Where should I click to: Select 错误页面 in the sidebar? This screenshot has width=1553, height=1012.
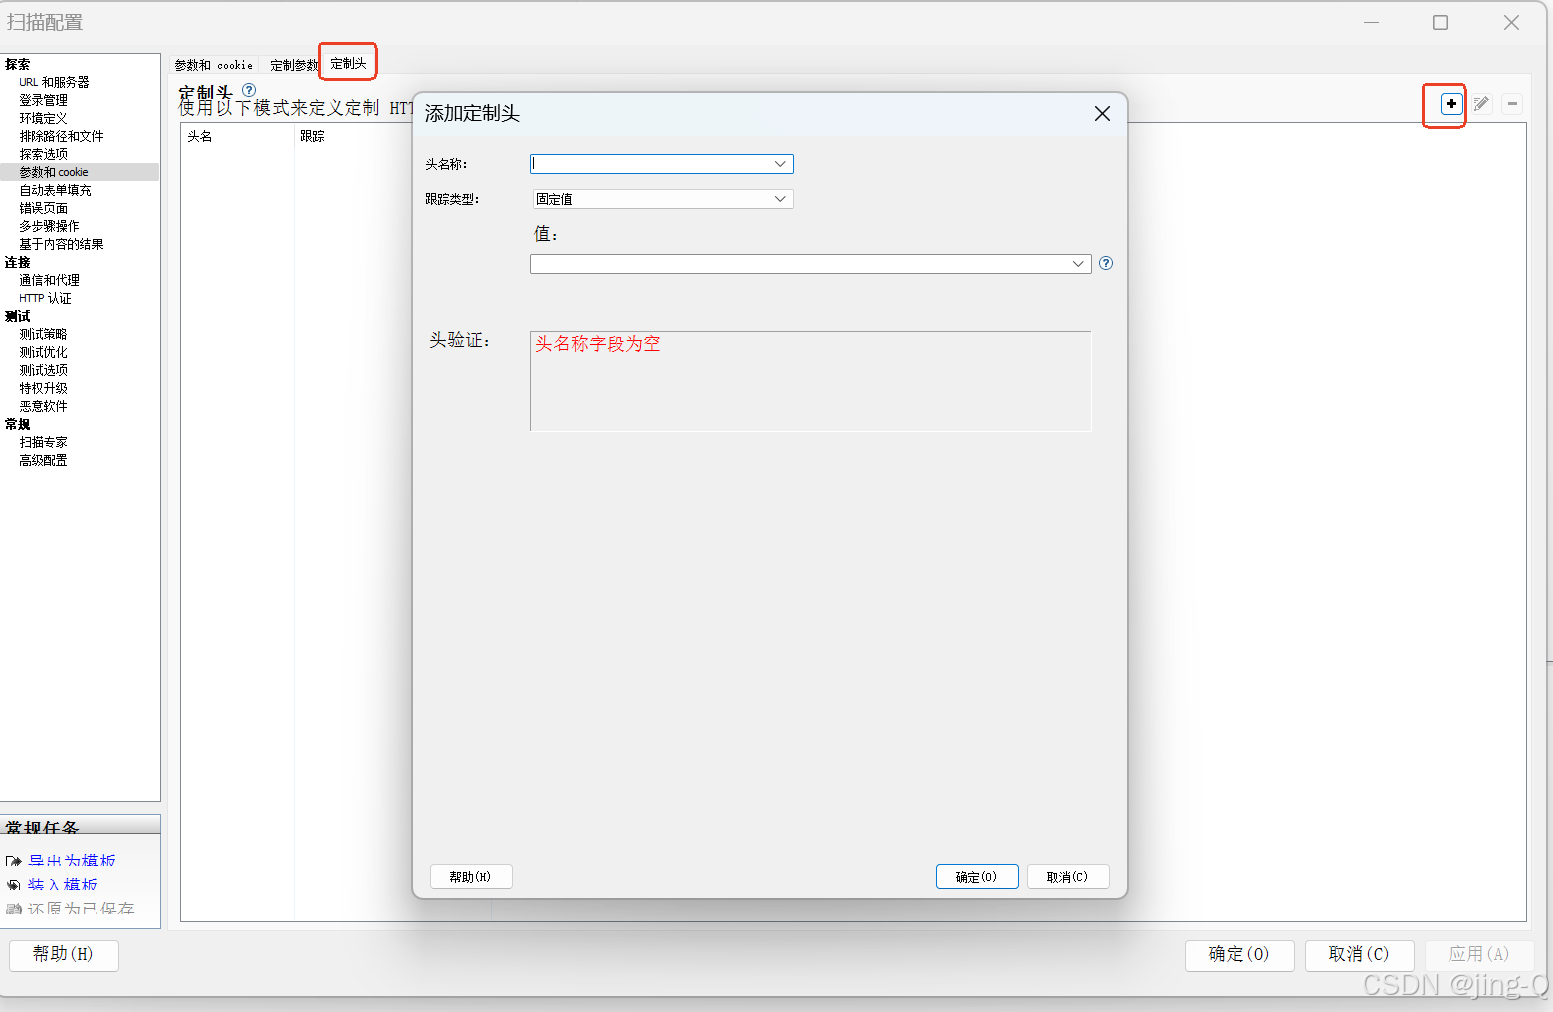coord(44,208)
